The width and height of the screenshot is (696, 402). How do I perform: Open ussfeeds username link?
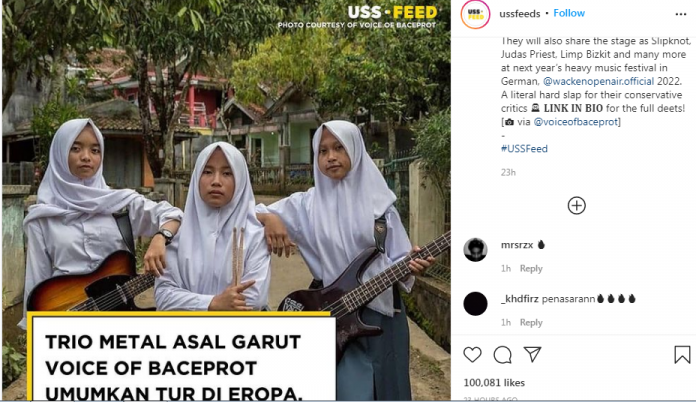pyautogui.click(x=519, y=14)
